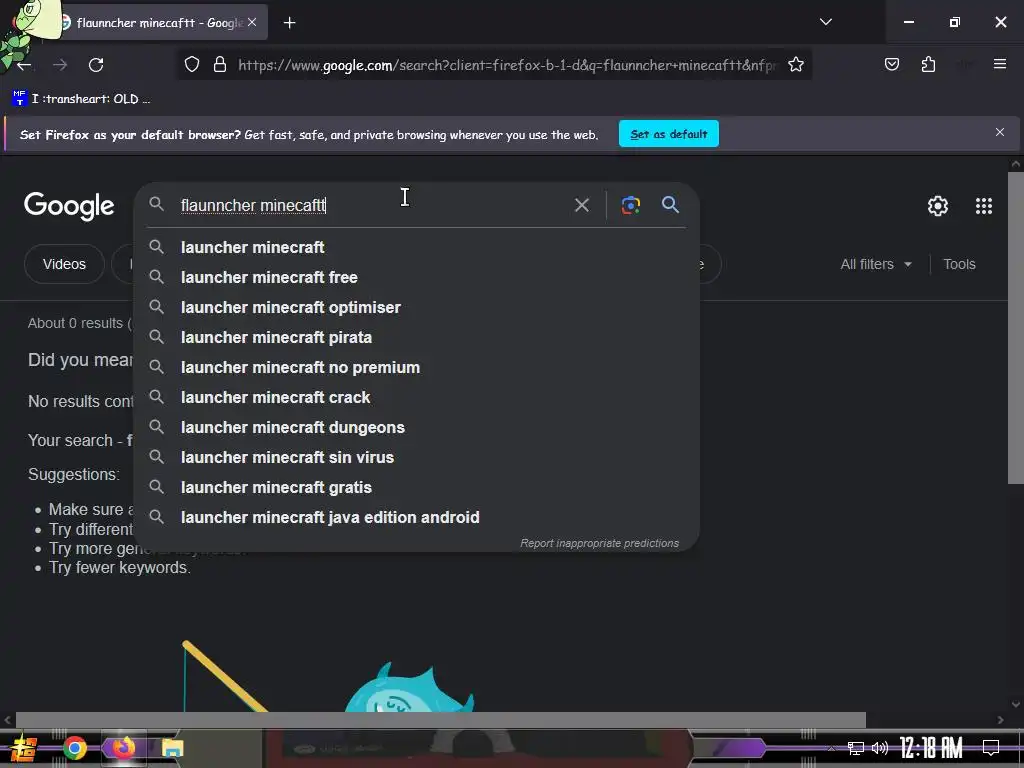Viewport: 1024px width, 768px height.
Task: Go back with the back arrow
Action: coord(24,65)
